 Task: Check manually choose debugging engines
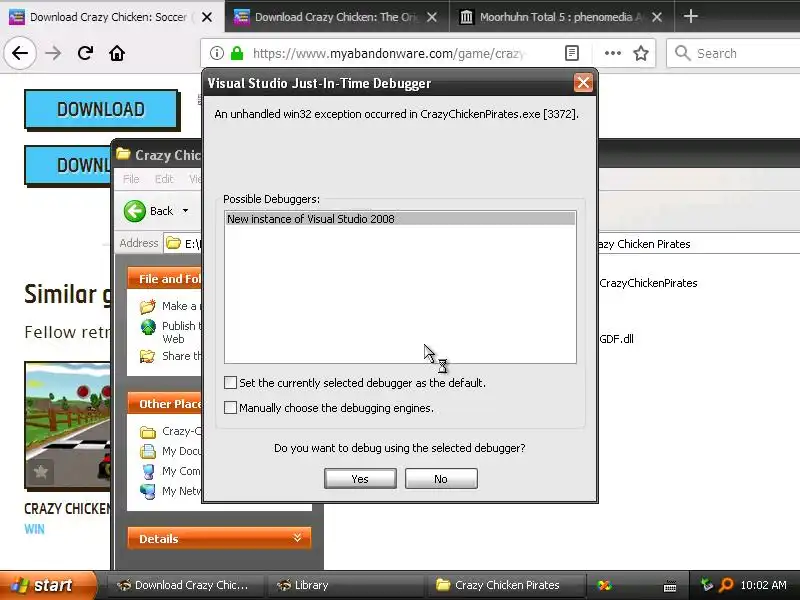click(x=231, y=408)
